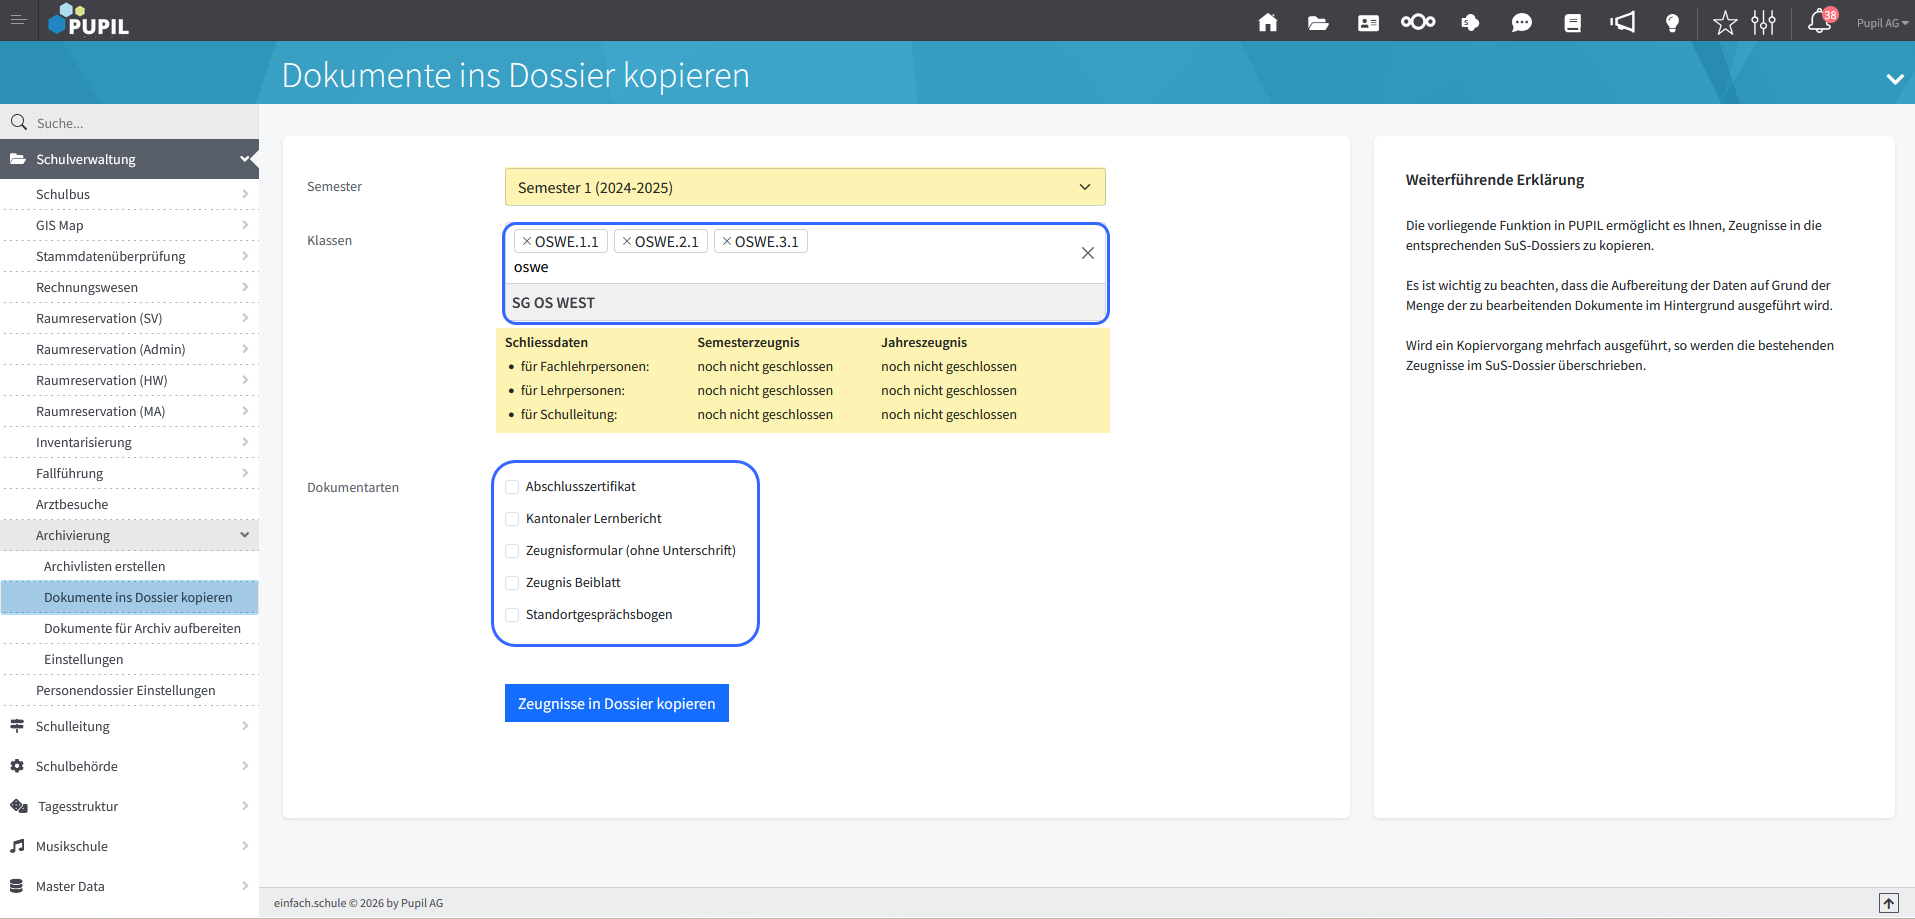Screen dimensions: 1915x919
Task: Click the lightbulb ideas icon
Action: click(1672, 22)
